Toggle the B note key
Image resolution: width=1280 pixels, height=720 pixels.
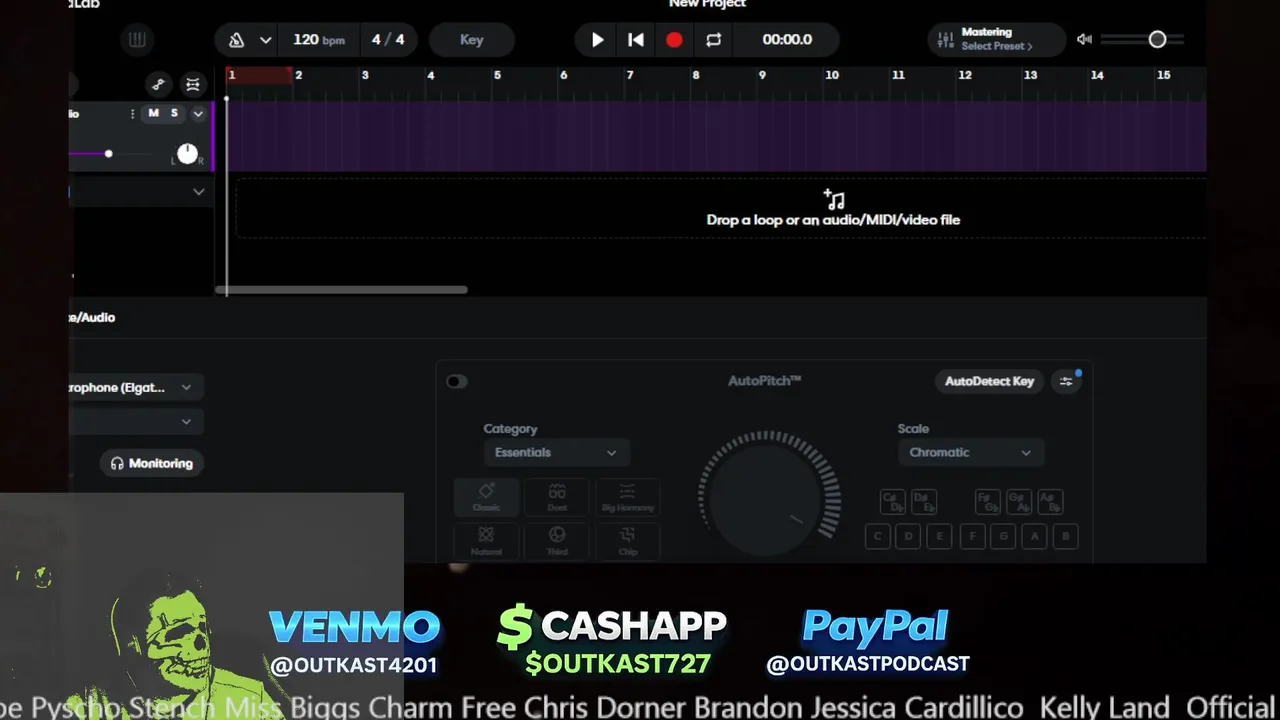(x=1066, y=536)
